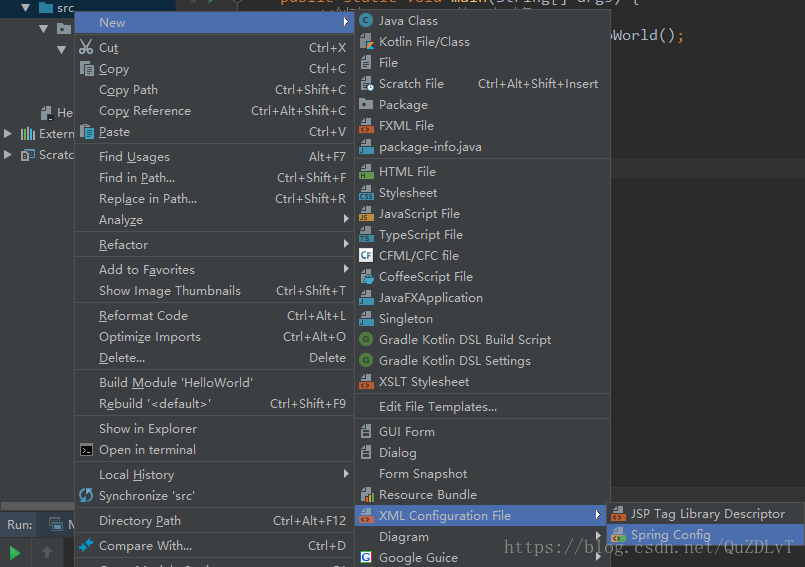
Task: Click the CoffeeScript File icon
Action: [366, 277]
